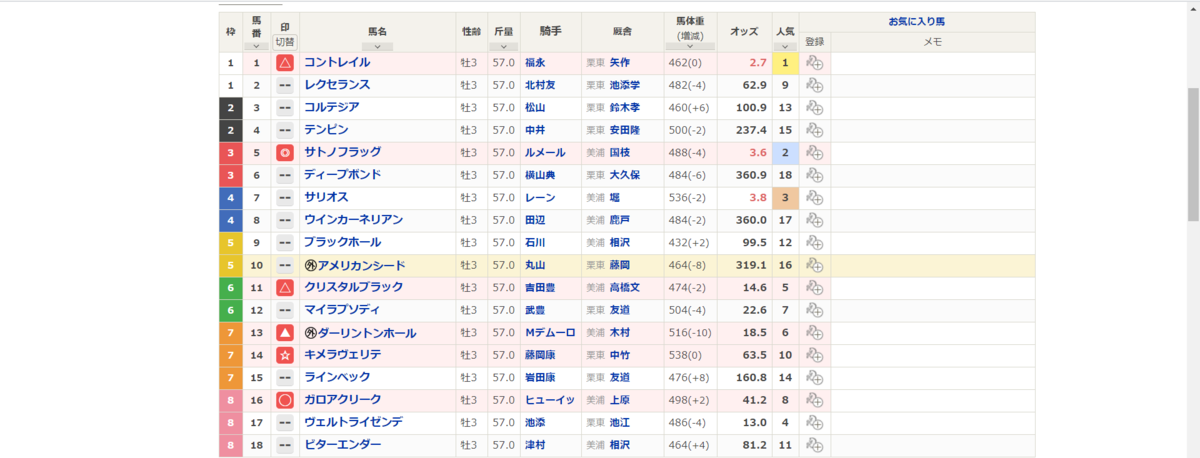Viewport: 1200px width, 458px height.
Task: Click favorite-register icon for ラインベック
Action: (814, 378)
